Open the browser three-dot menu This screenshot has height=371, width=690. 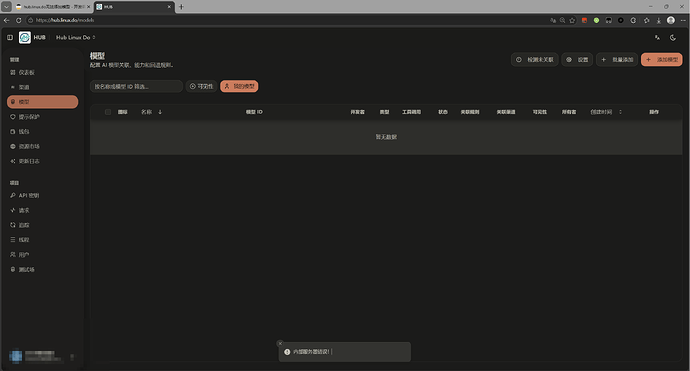[x=683, y=20]
